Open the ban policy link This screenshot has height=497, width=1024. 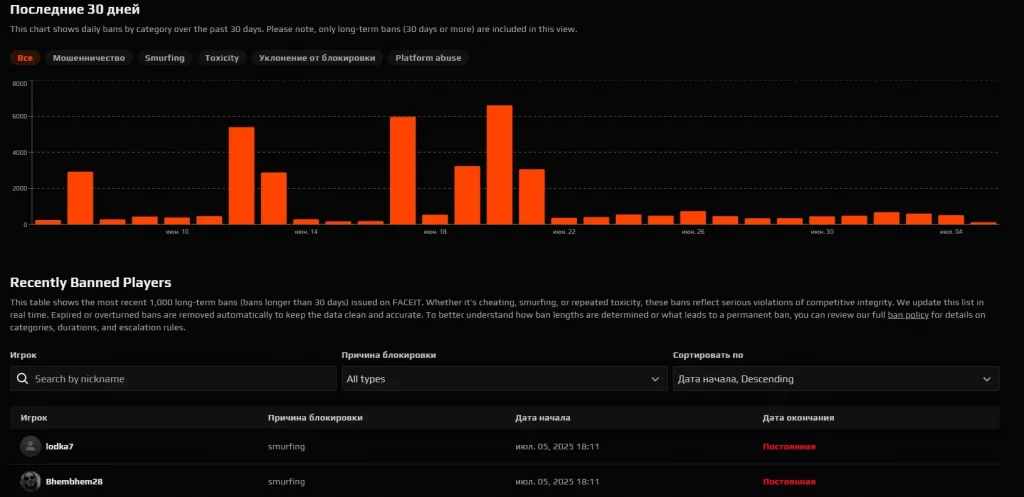tap(908, 315)
